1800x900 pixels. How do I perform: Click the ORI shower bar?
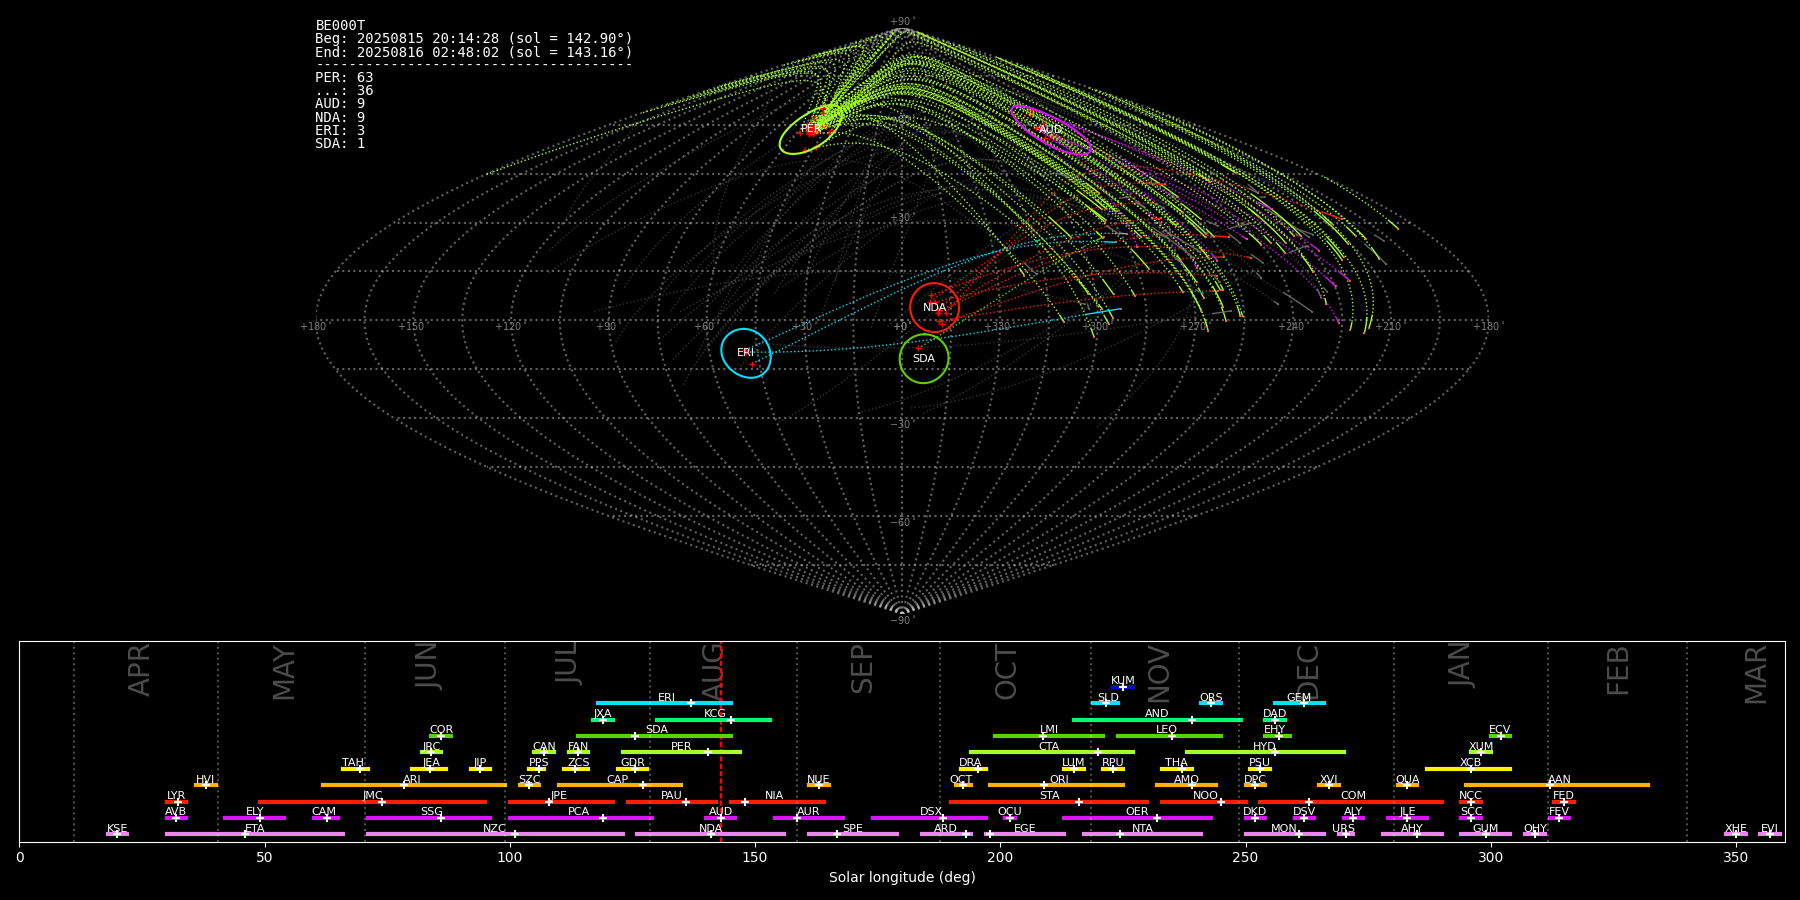click(x=1056, y=785)
